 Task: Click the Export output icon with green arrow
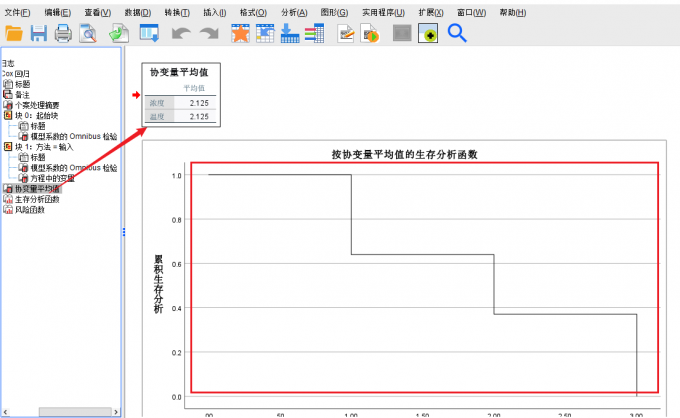[118, 34]
